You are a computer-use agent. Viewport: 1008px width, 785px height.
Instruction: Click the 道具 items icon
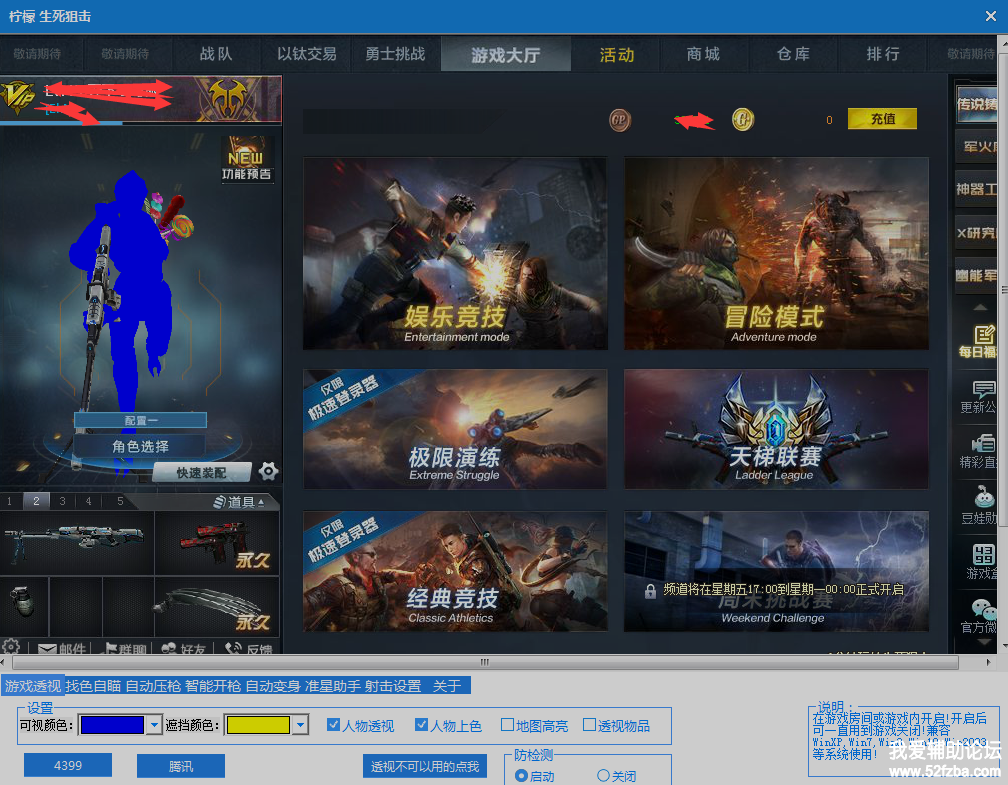[219, 502]
